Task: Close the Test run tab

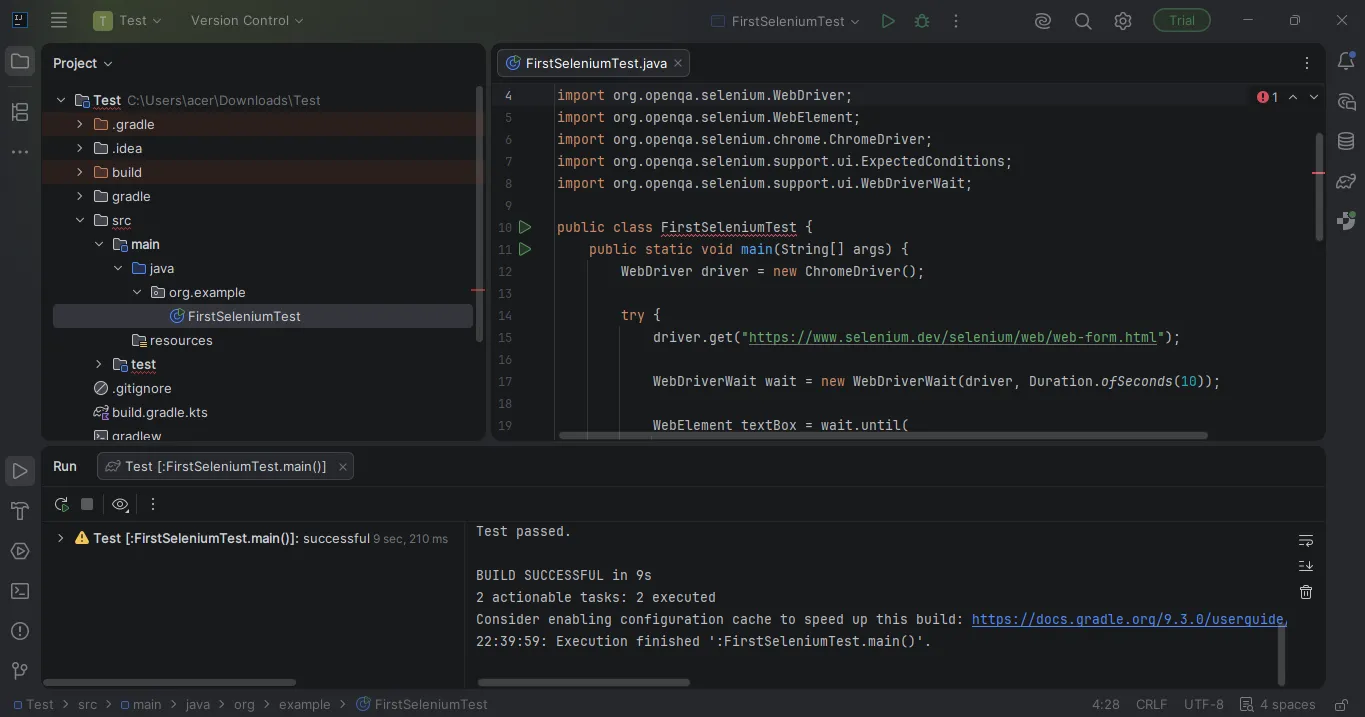Action: tap(343, 466)
